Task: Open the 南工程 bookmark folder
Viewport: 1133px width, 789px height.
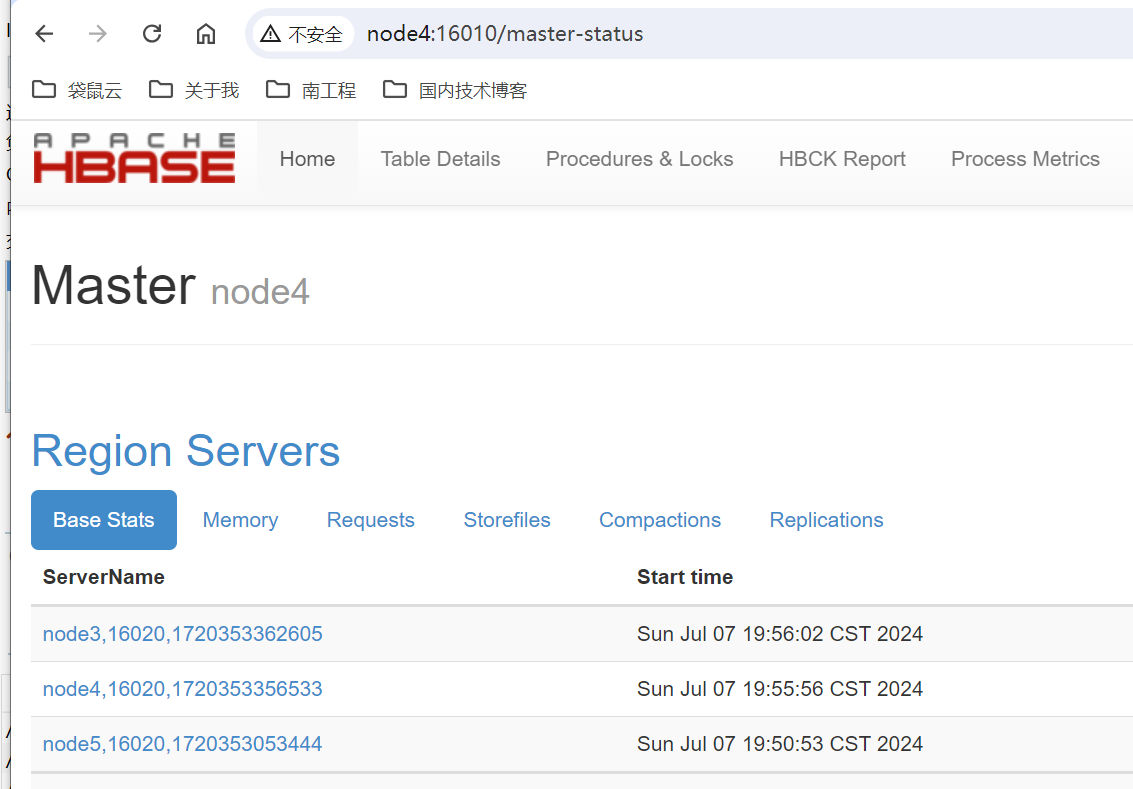Action: (x=311, y=90)
